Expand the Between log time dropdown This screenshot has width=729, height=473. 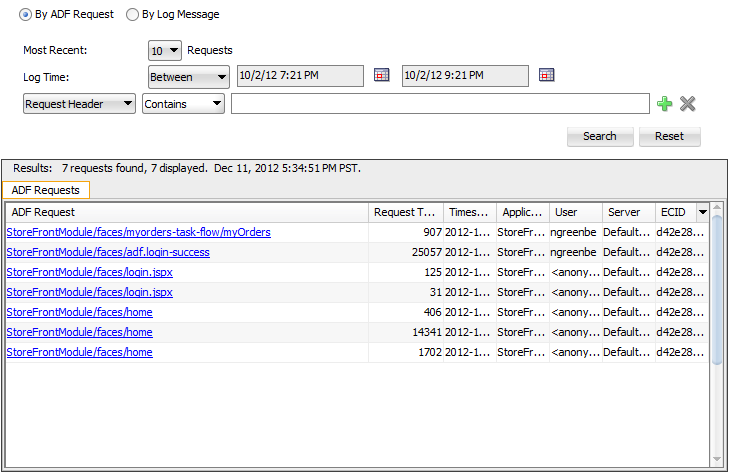[x=188, y=76]
